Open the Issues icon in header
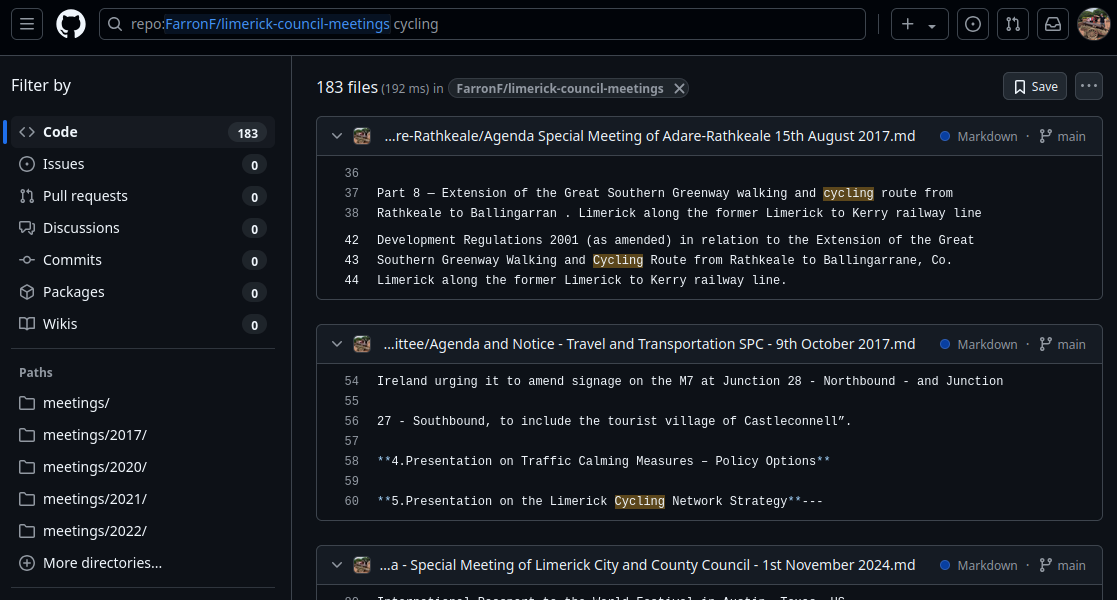The image size is (1117, 600). tap(972, 24)
